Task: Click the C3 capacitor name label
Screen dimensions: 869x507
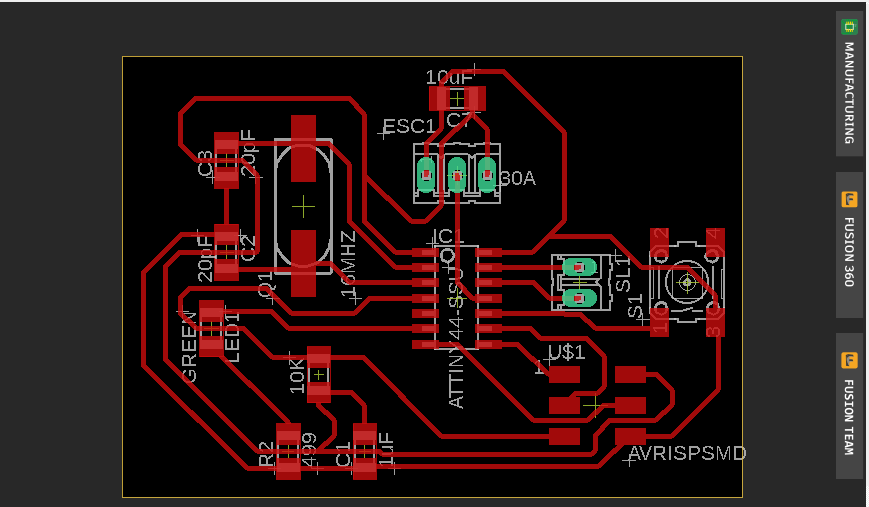Action: [206, 163]
